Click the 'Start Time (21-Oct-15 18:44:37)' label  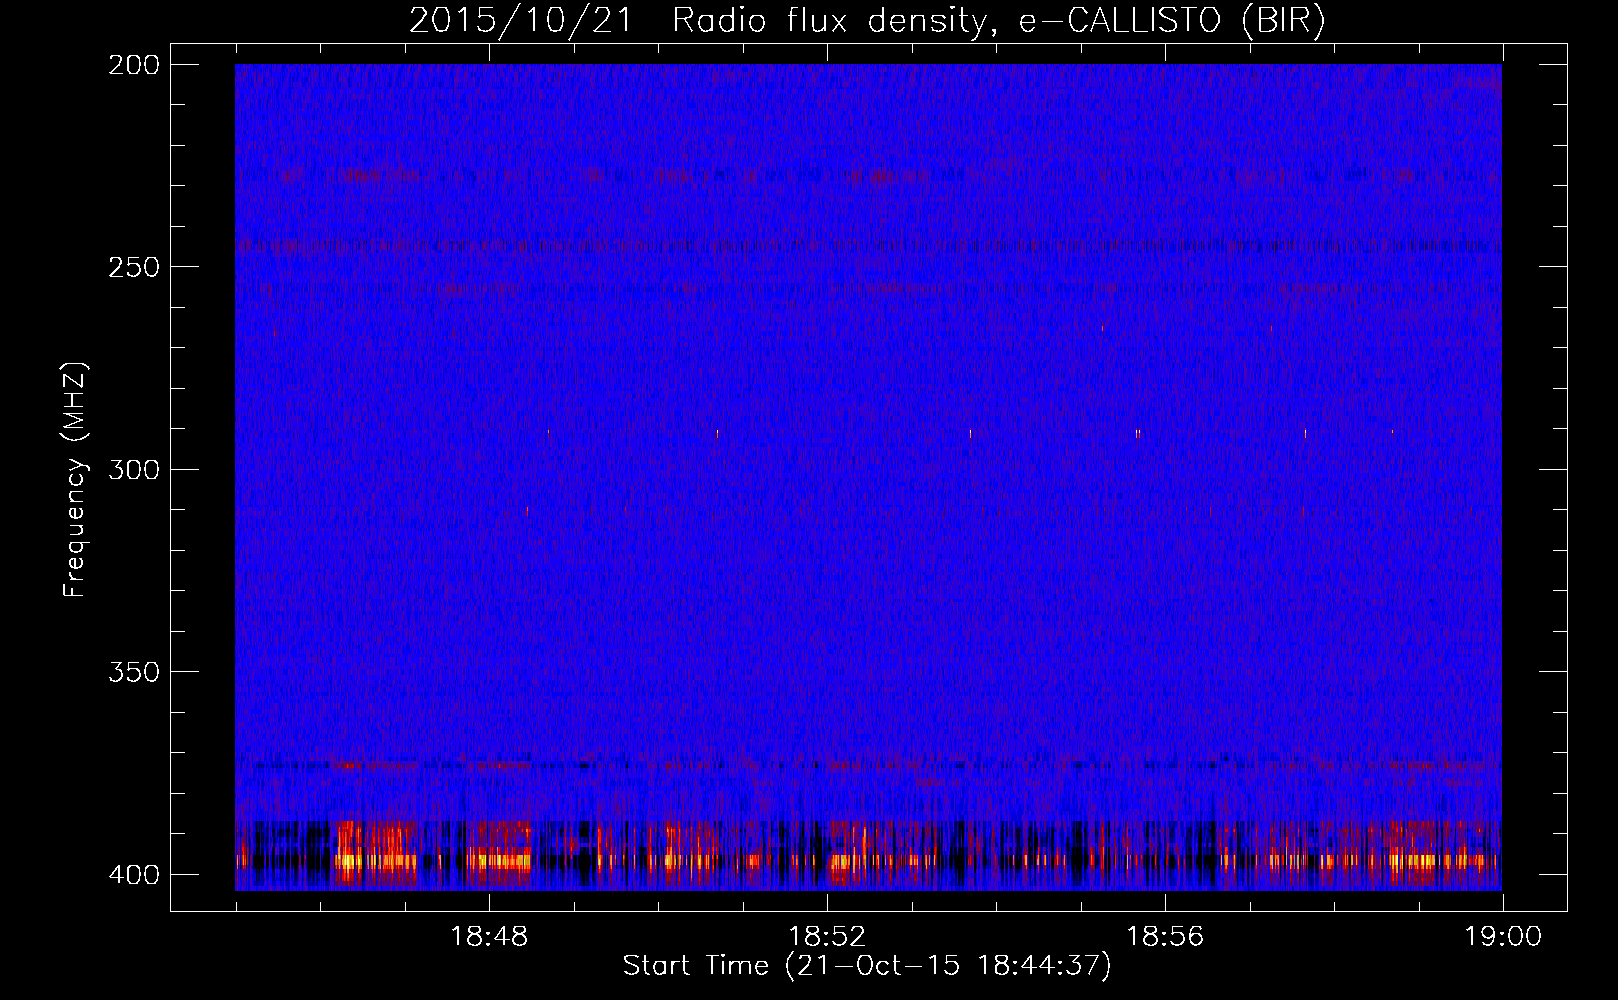pos(867,966)
